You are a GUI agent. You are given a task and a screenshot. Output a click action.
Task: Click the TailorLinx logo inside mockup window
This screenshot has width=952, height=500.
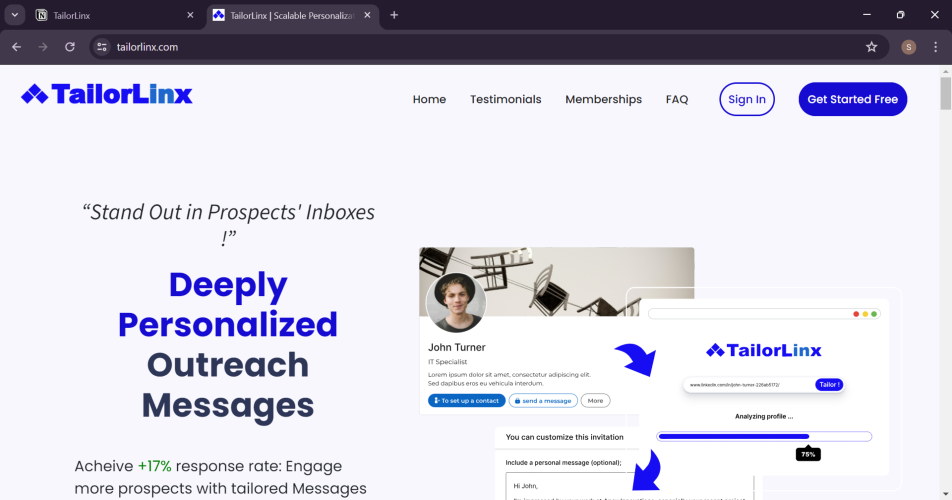tap(764, 350)
